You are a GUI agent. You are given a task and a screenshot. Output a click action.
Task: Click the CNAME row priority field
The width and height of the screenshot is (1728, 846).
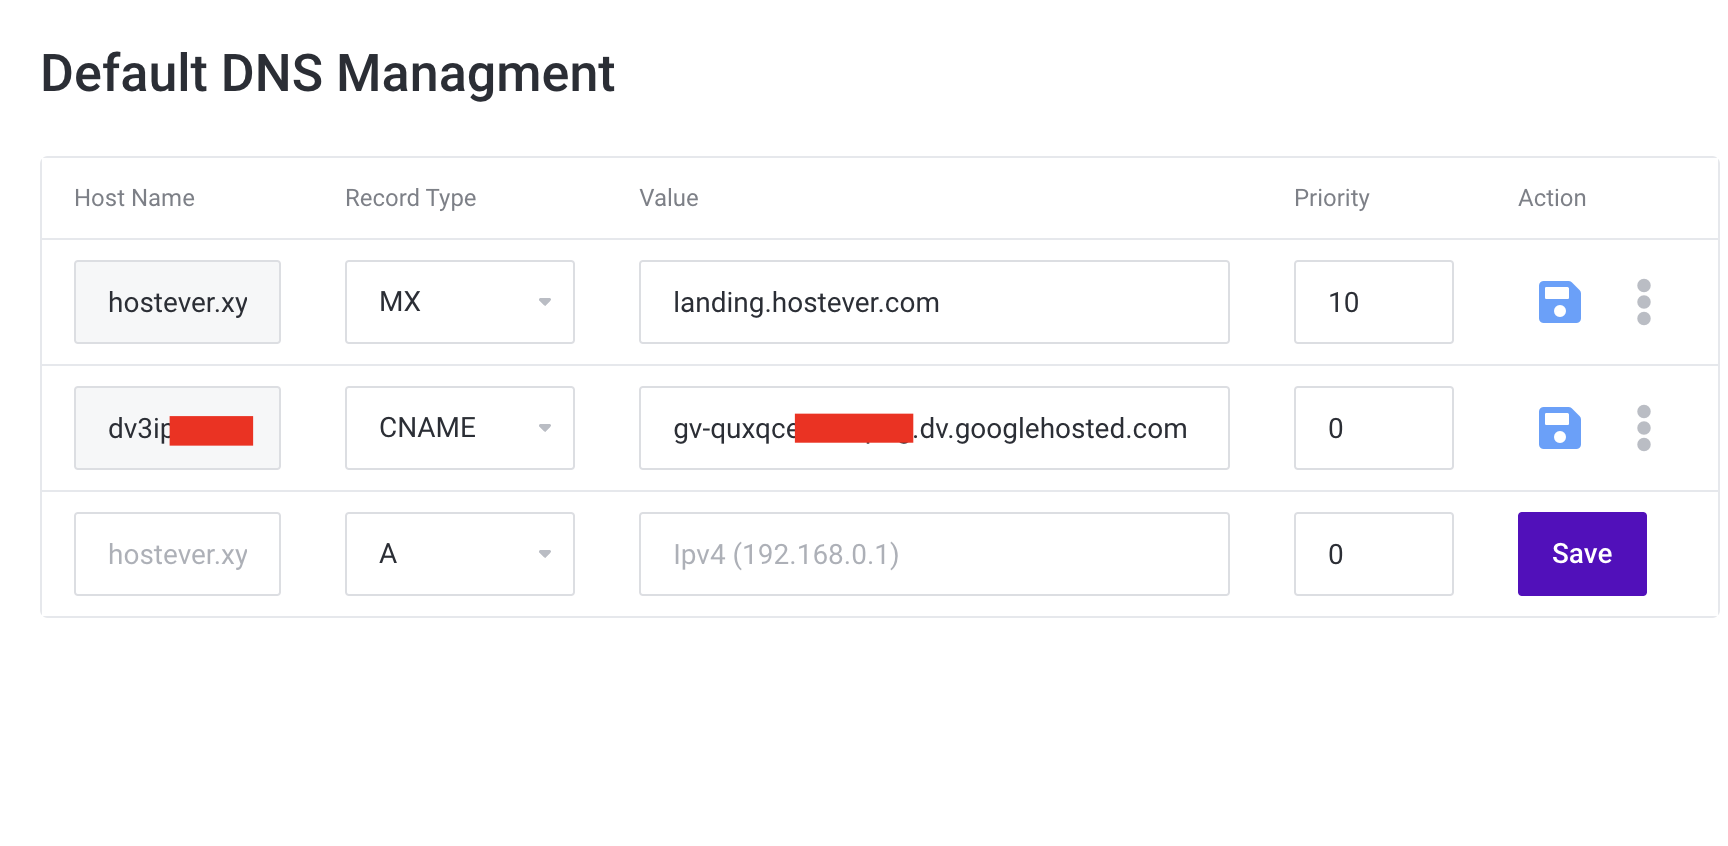[x=1373, y=428]
